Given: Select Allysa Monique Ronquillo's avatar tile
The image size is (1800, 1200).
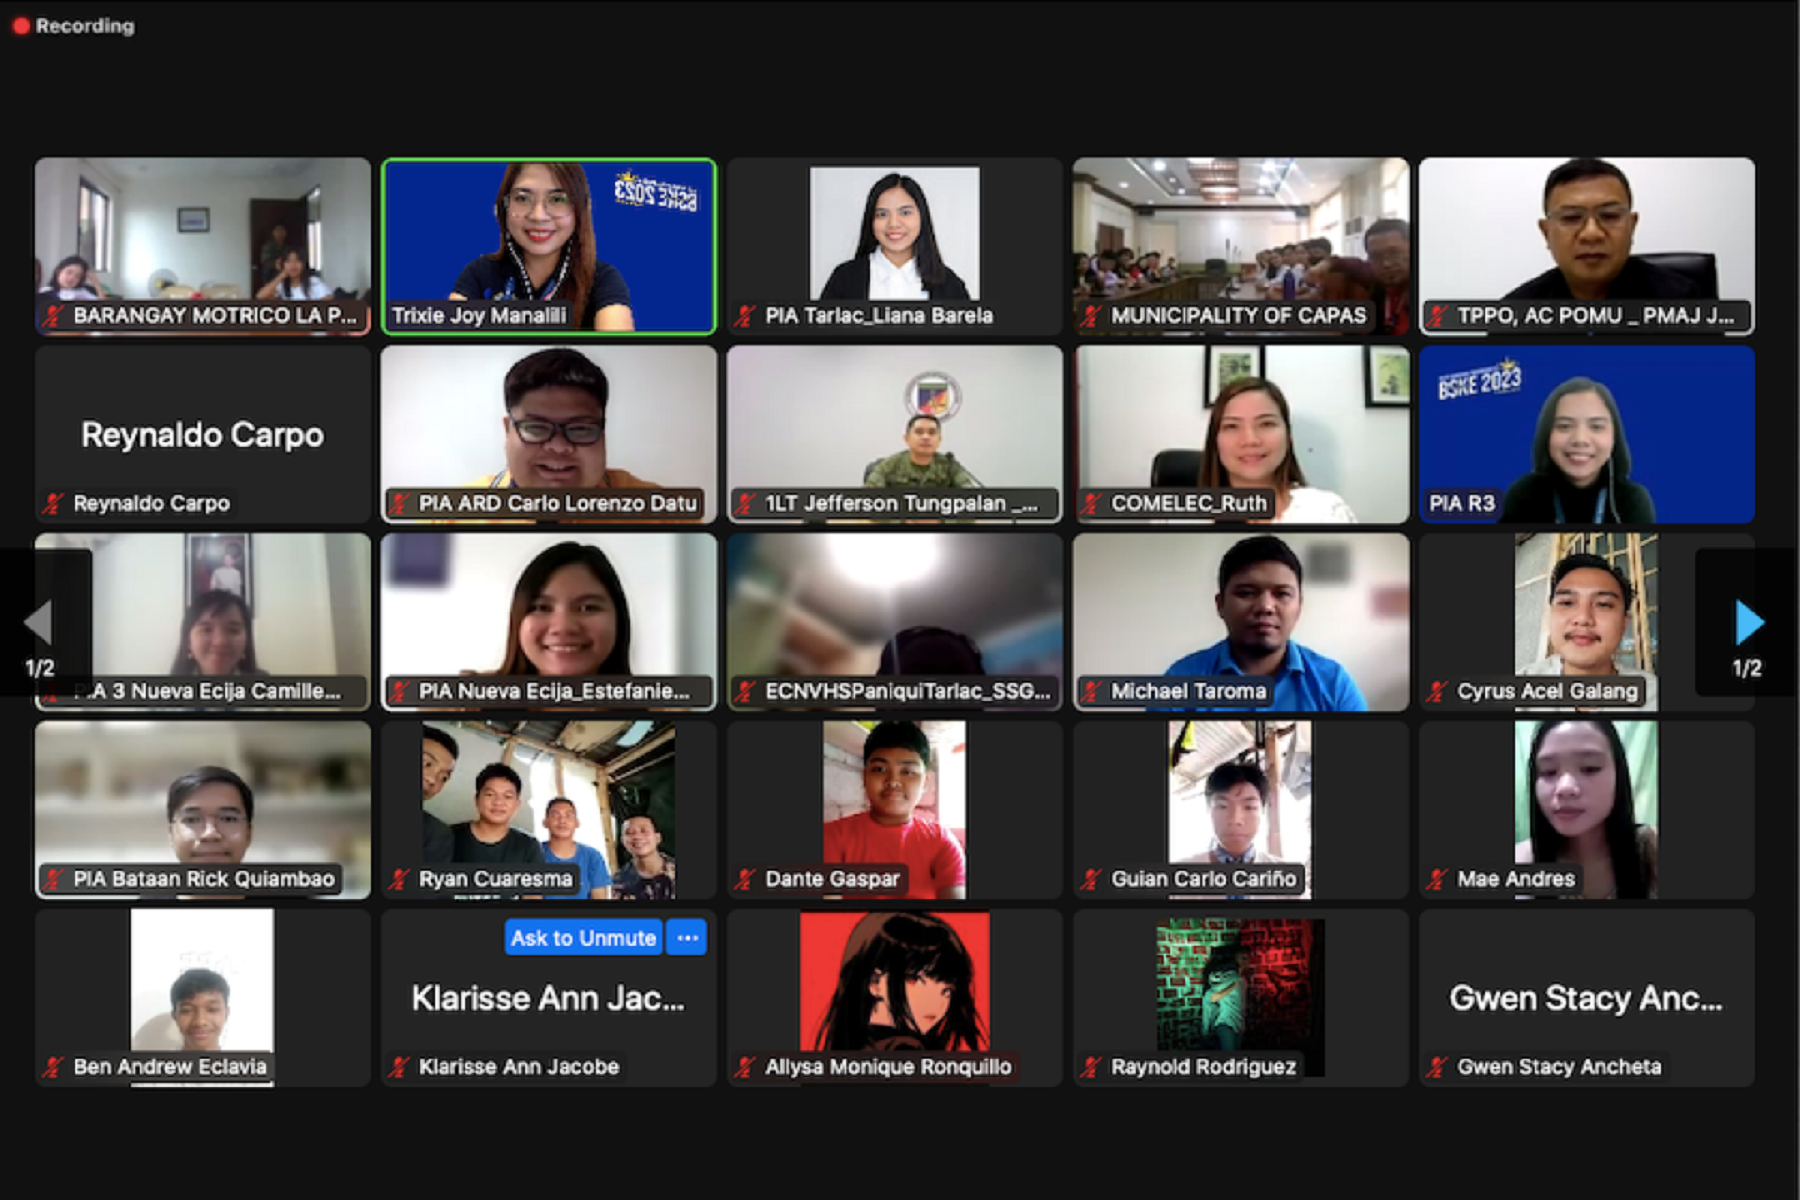Looking at the screenshot, I should tap(895, 998).
